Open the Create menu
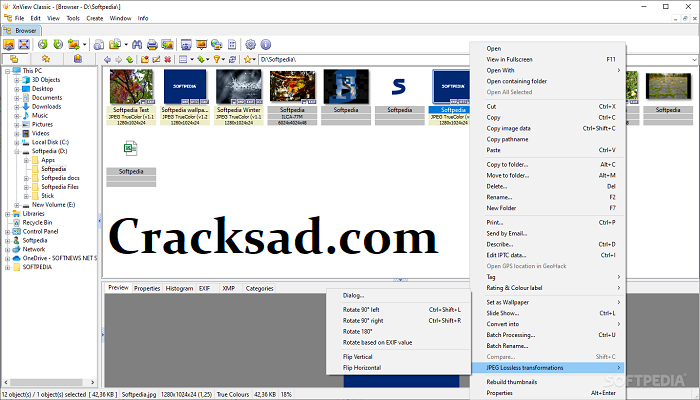700x400 pixels. click(95, 18)
